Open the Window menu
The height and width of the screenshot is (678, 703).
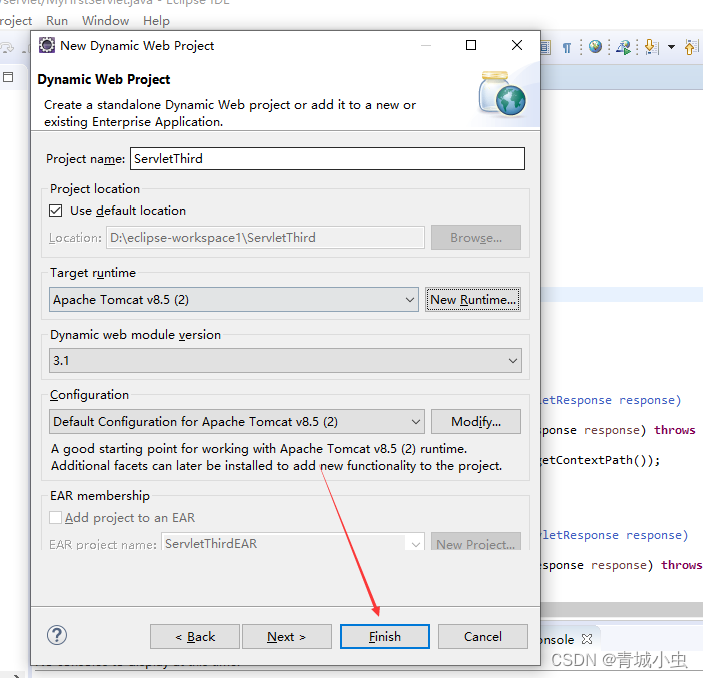[105, 21]
